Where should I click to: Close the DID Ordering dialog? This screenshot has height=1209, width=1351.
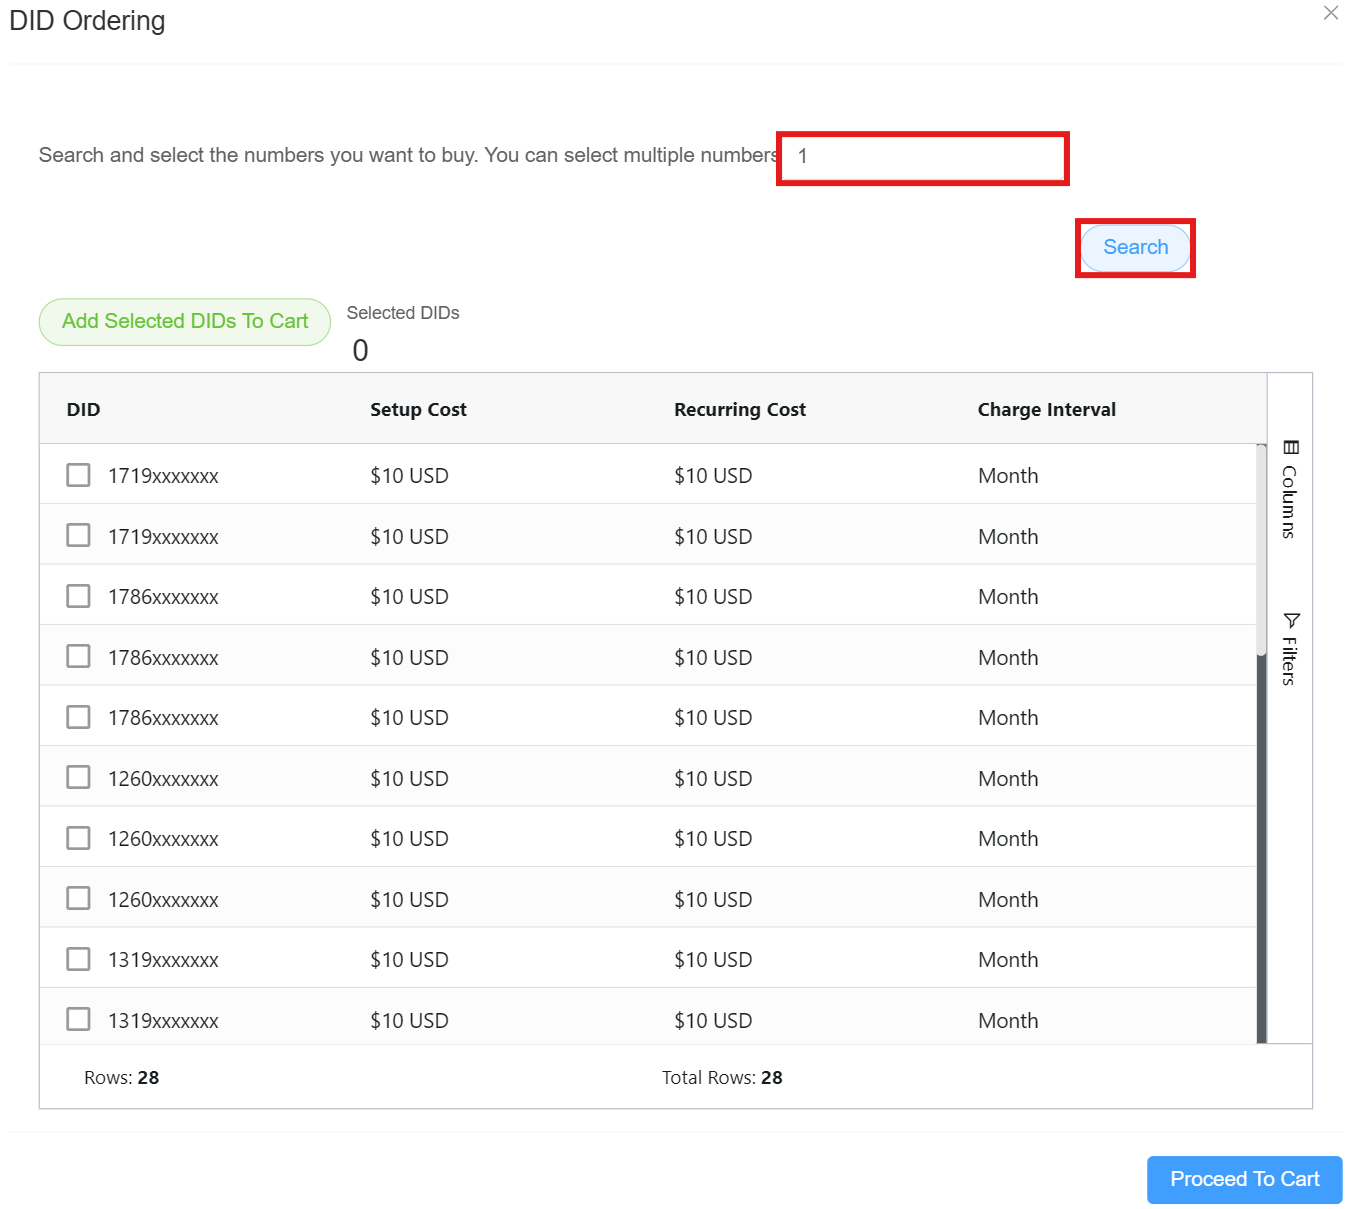(1330, 13)
